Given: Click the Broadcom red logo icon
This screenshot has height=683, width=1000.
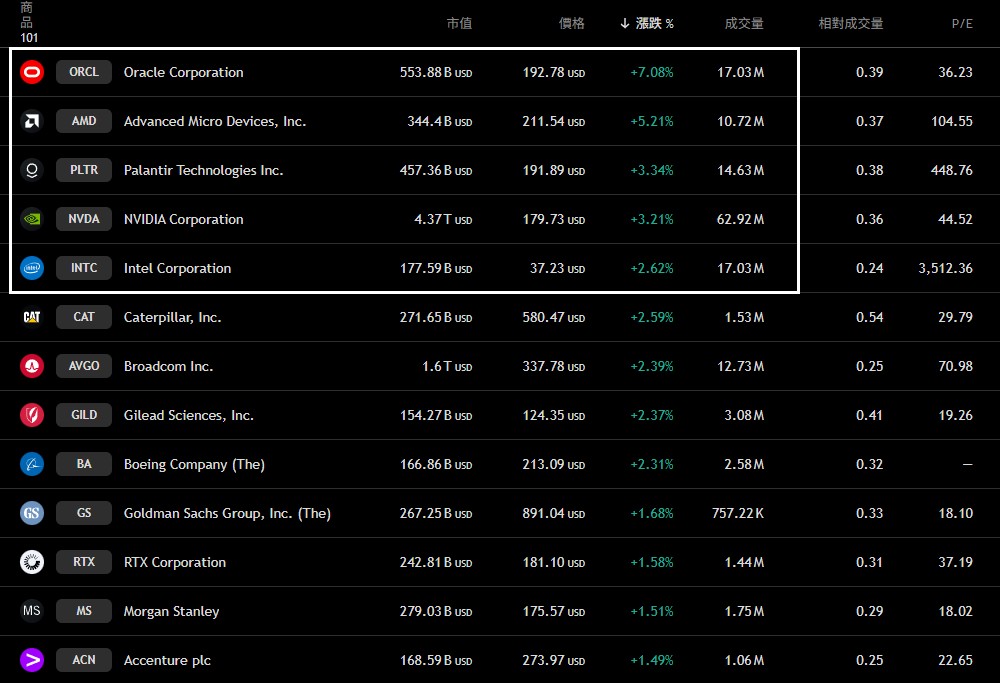Looking at the screenshot, I should tap(32, 366).
